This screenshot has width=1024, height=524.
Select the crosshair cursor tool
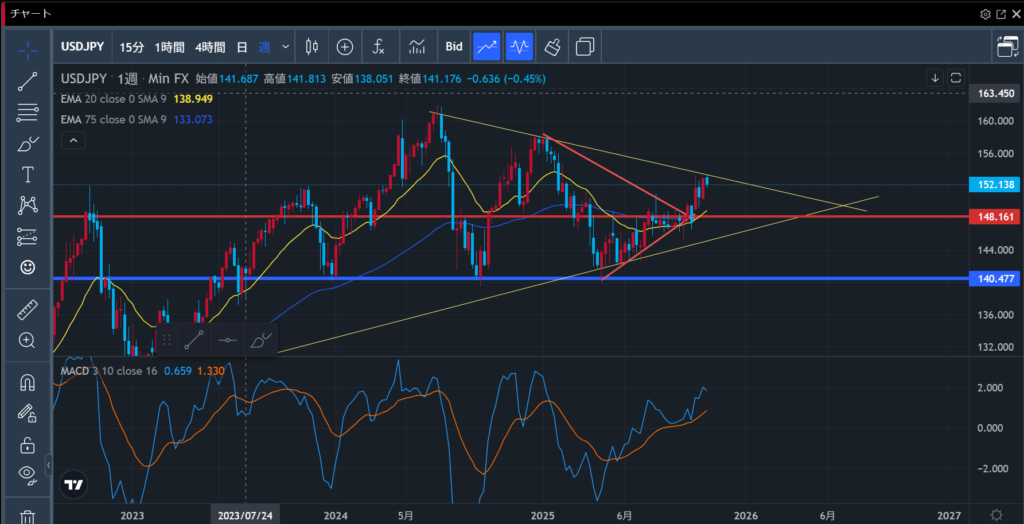(x=28, y=47)
